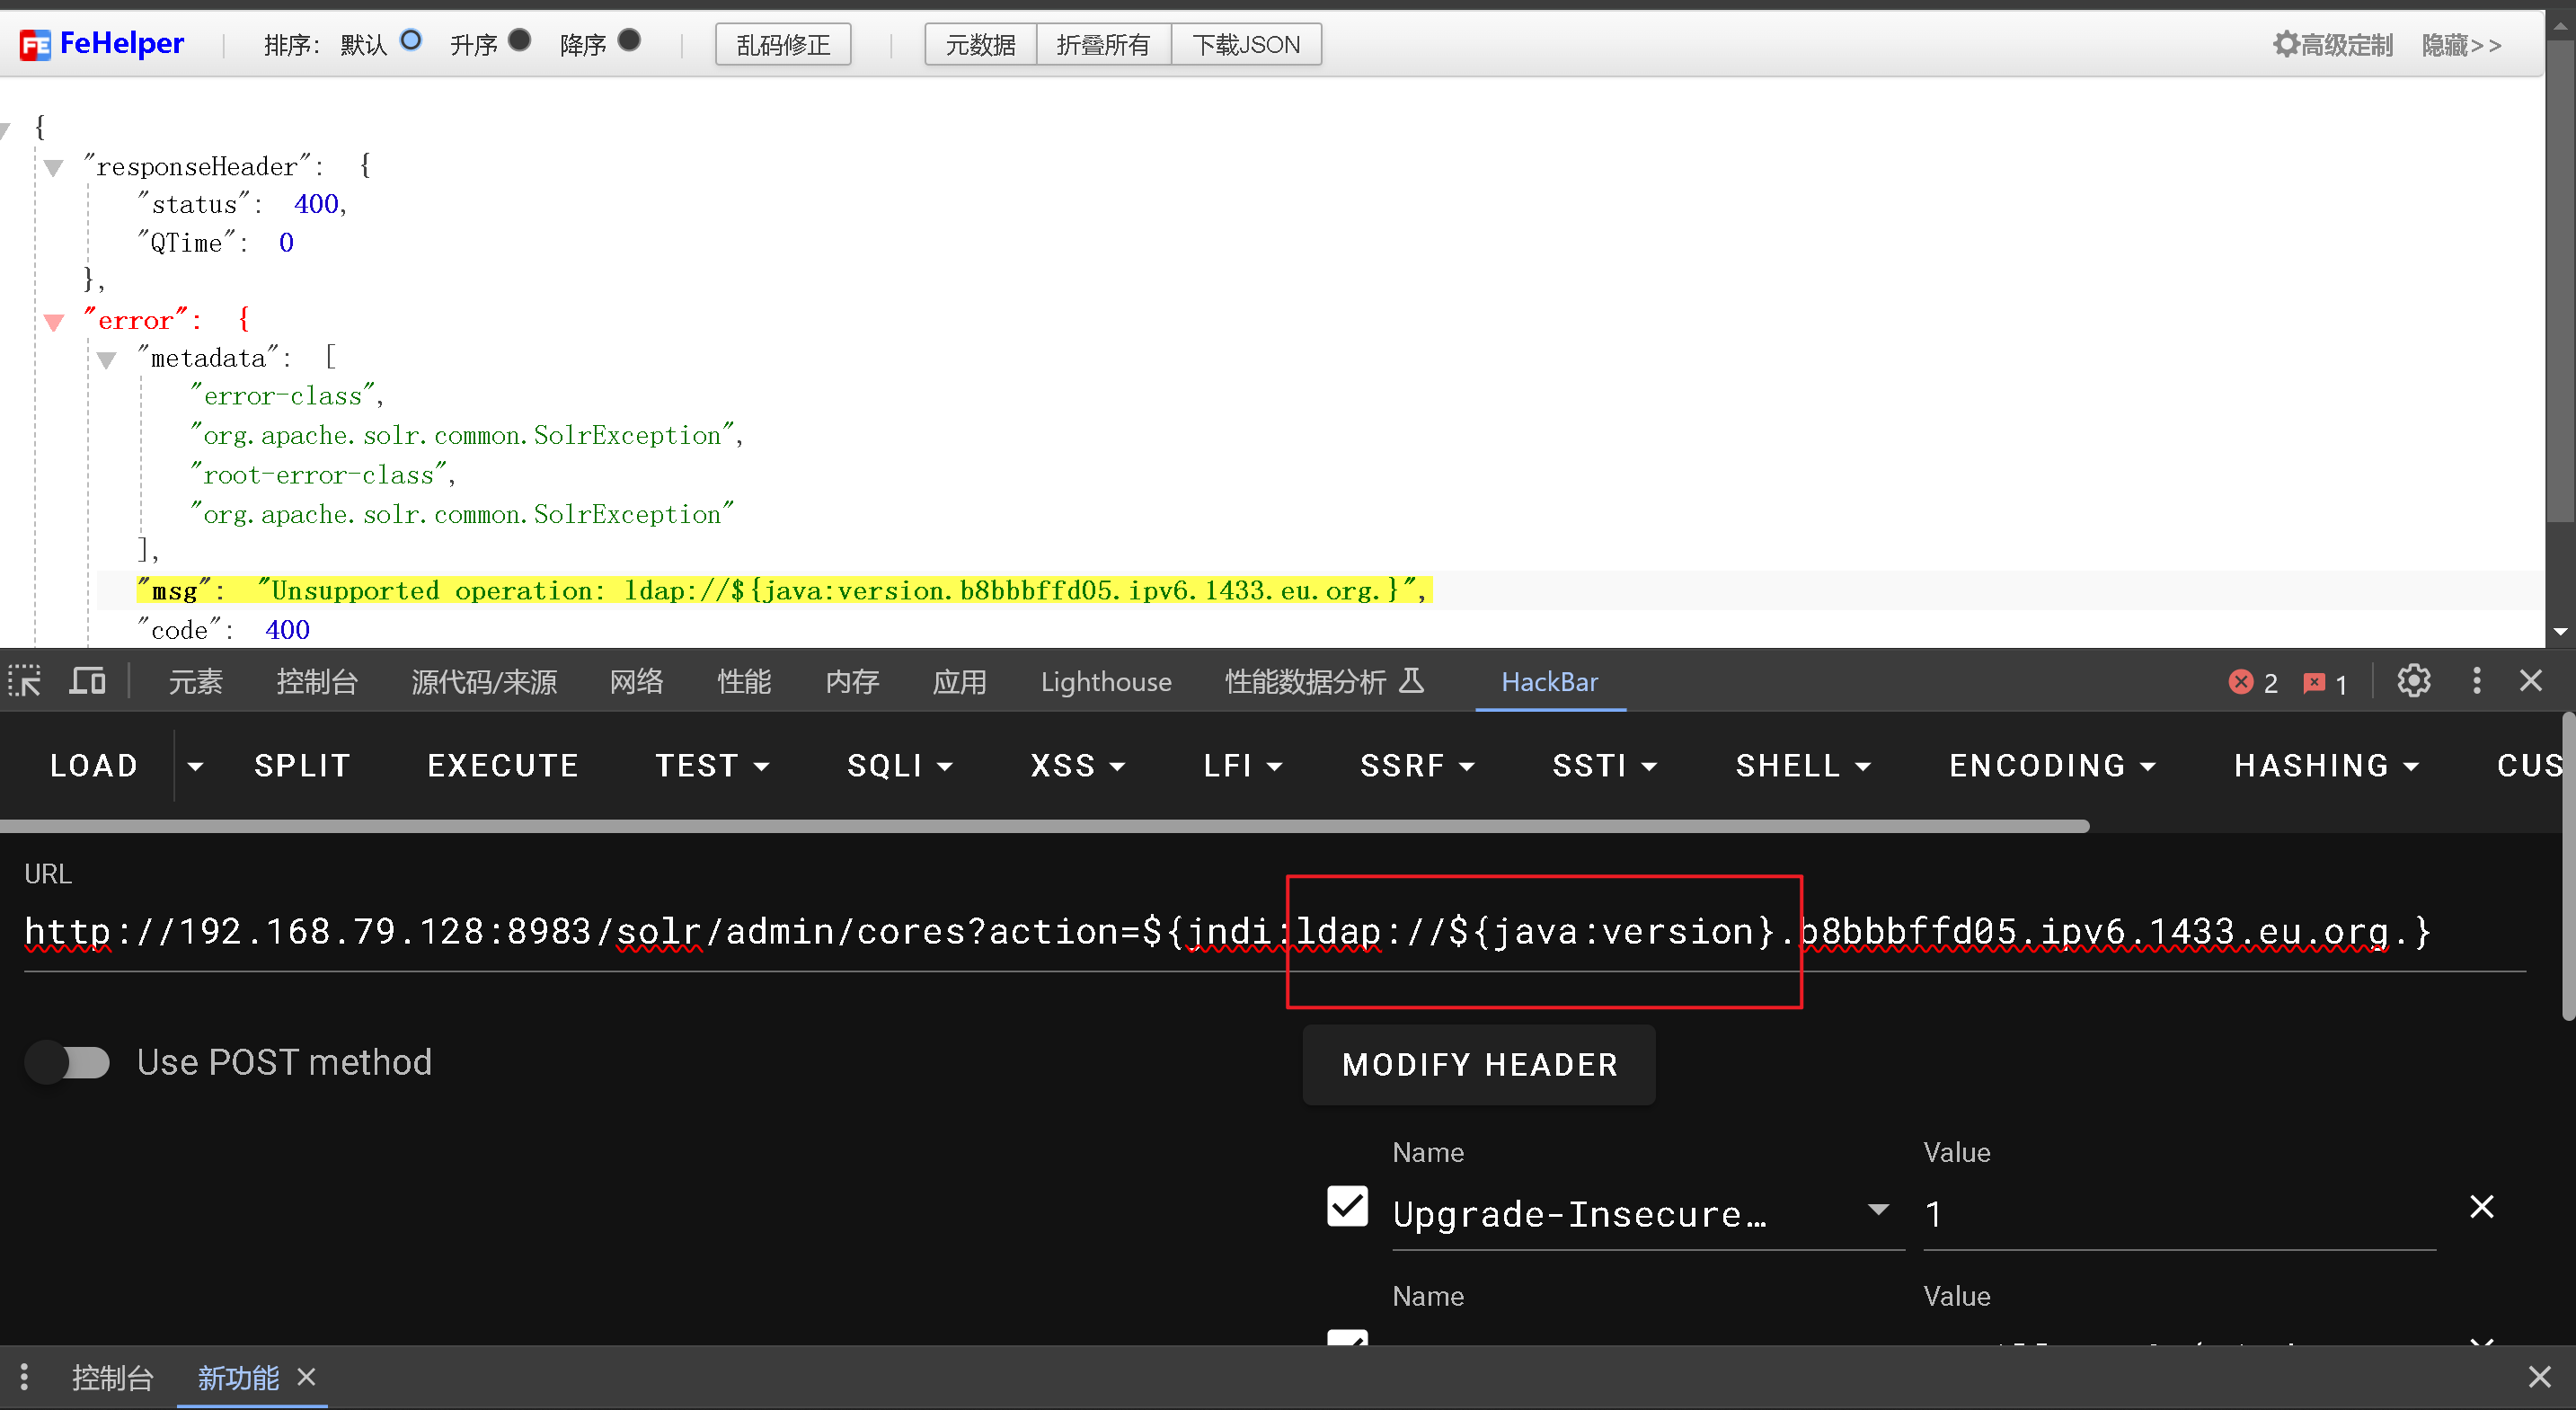This screenshot has height=1410, width=2576.
Task: Click the inspect element picker icon
Action: point(25,681)
